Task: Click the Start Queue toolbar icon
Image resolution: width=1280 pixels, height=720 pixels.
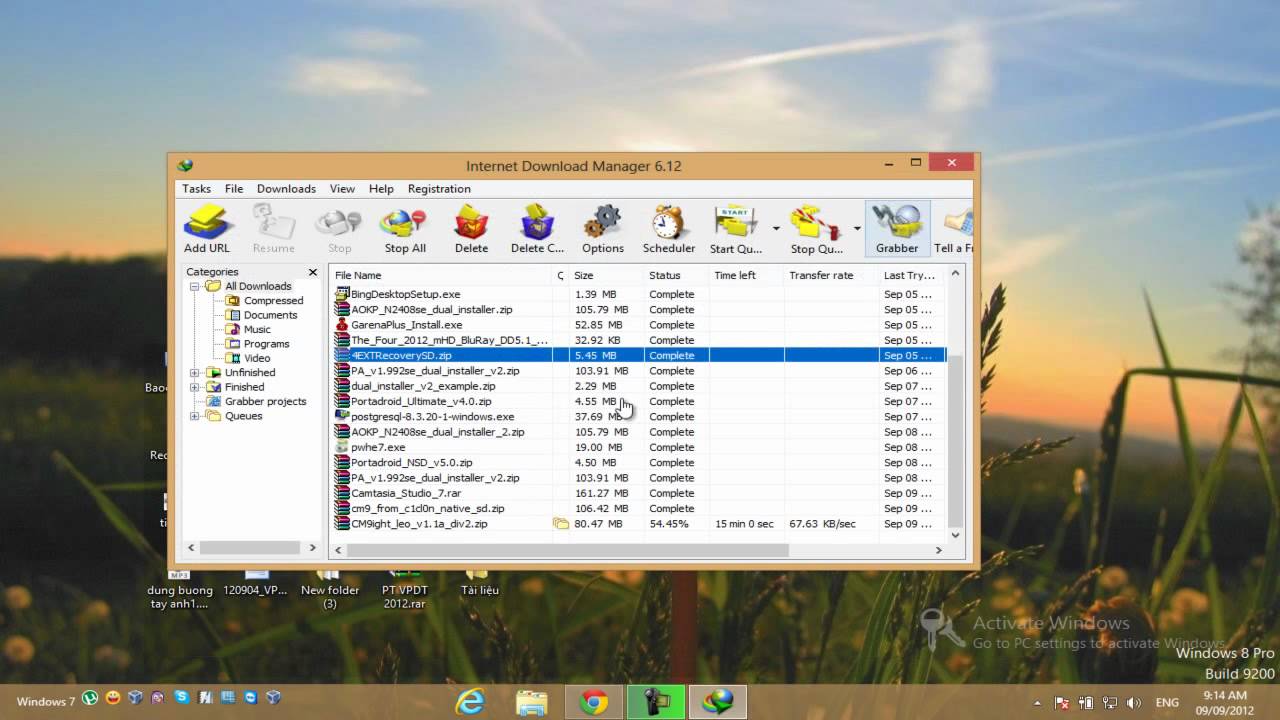Action: 736,229
